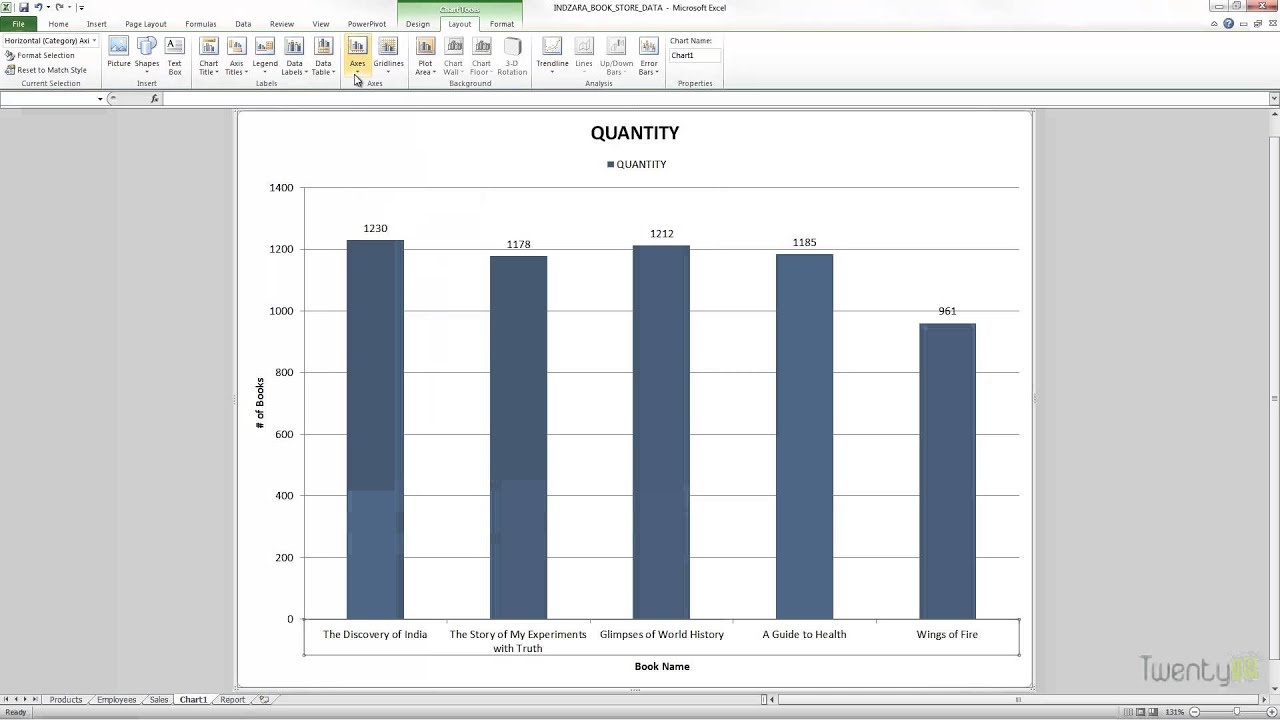Insert a Picture into the chart

click(119, 53)
